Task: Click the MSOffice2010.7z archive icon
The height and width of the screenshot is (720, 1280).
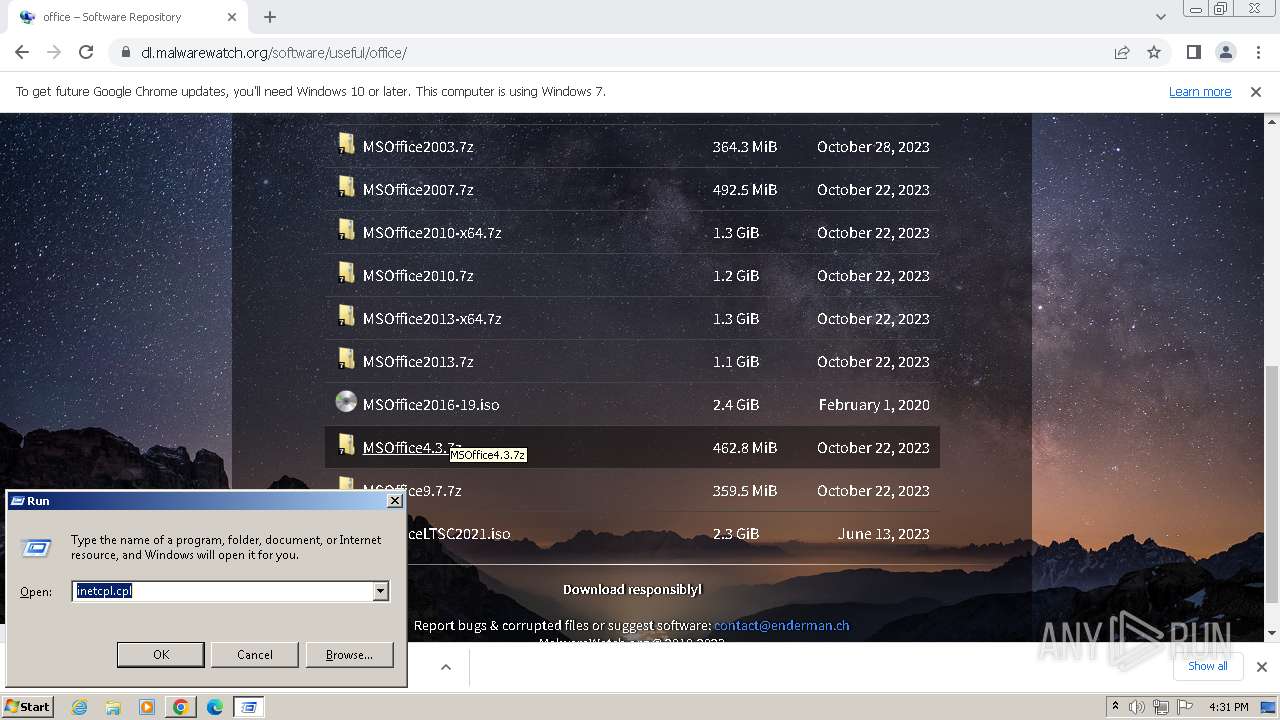Action: [x=346, y=272]
